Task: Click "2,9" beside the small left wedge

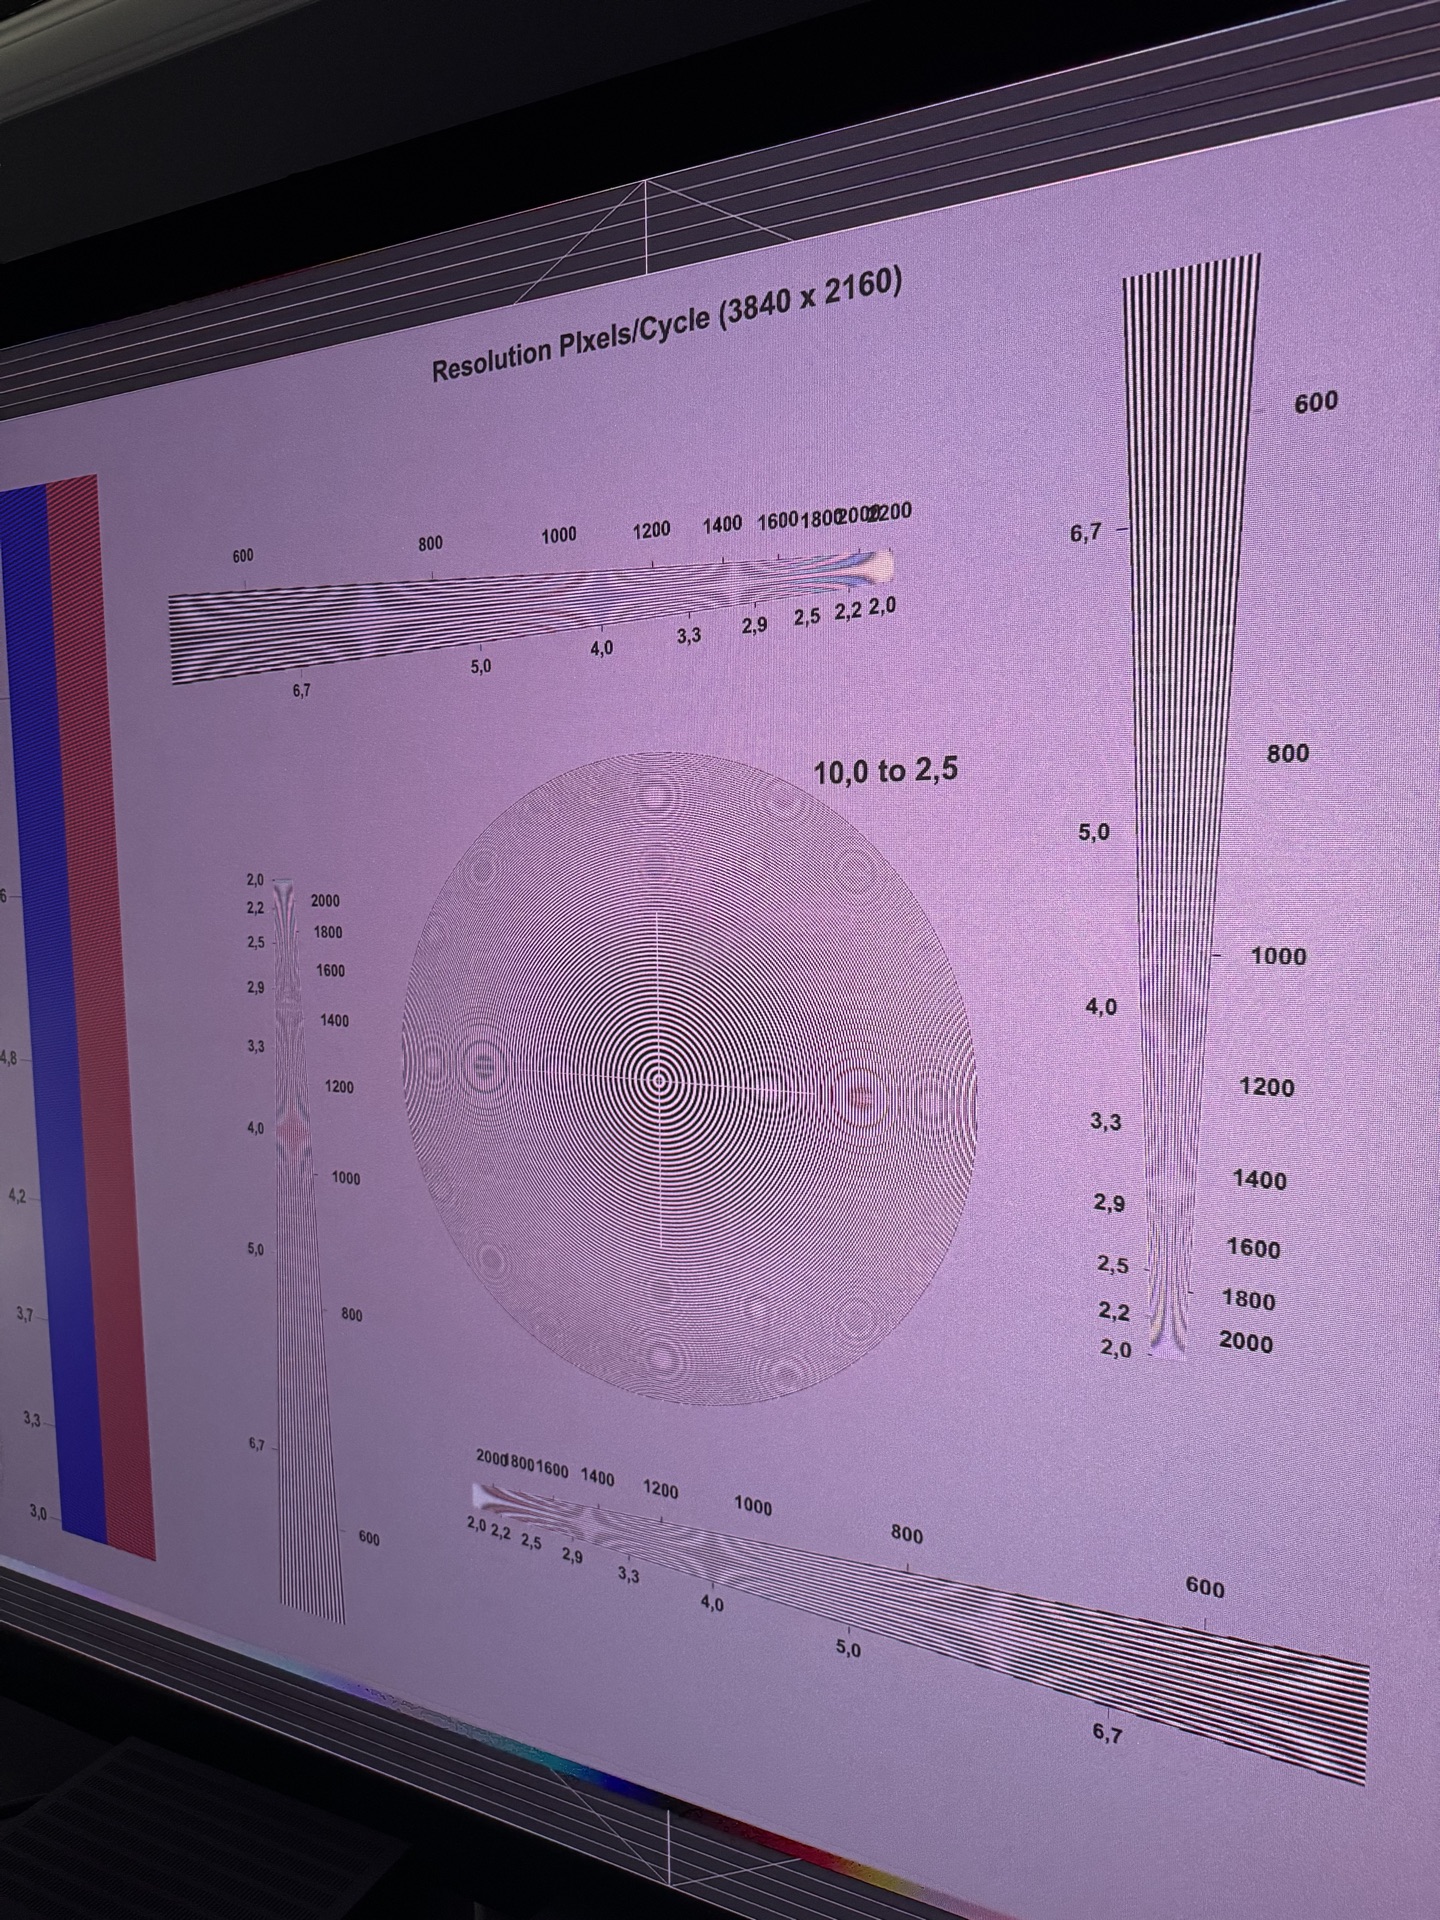Action: 255,987
